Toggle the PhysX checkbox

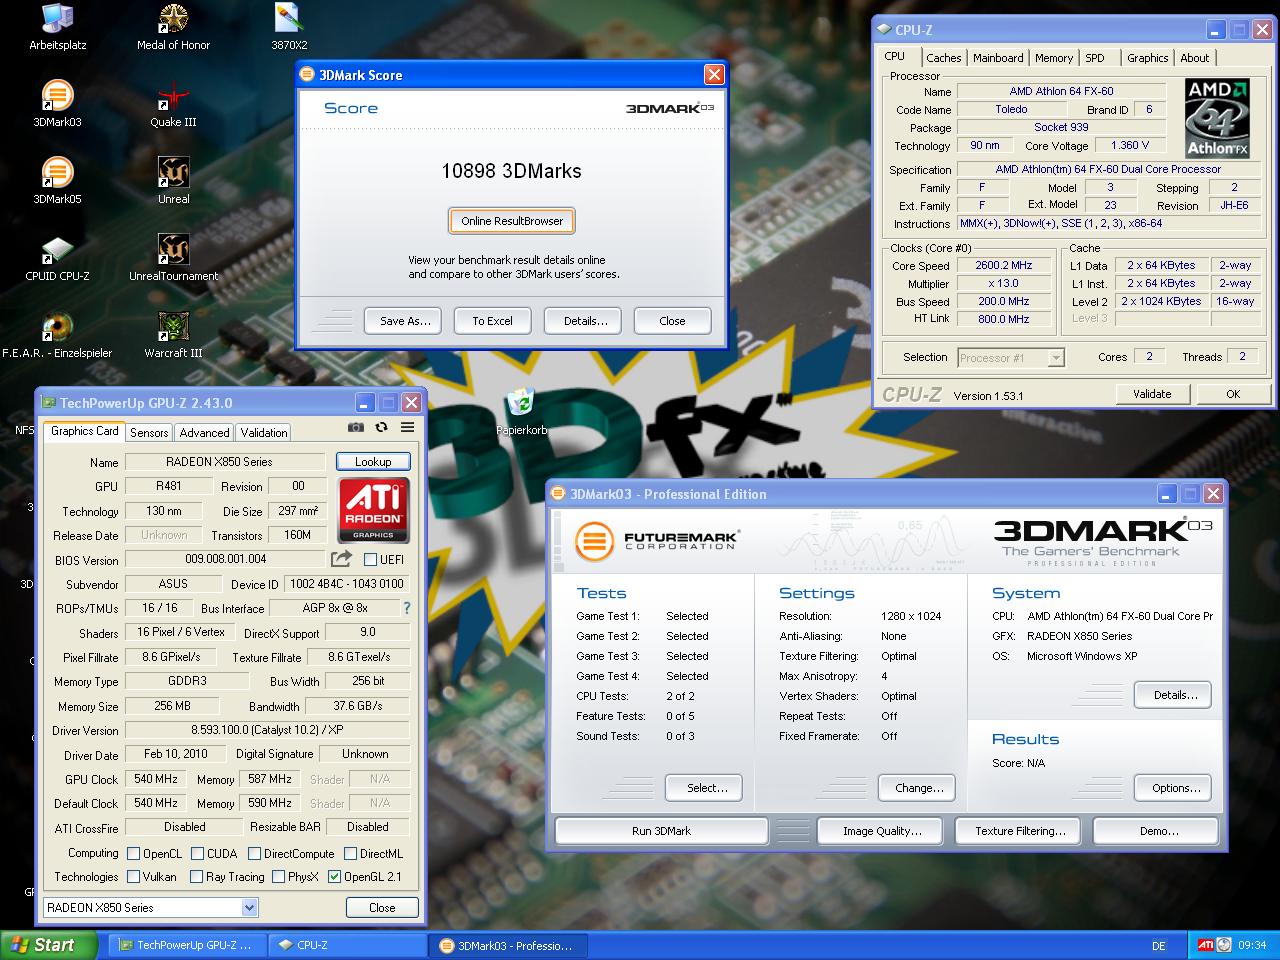coord(278,877)
